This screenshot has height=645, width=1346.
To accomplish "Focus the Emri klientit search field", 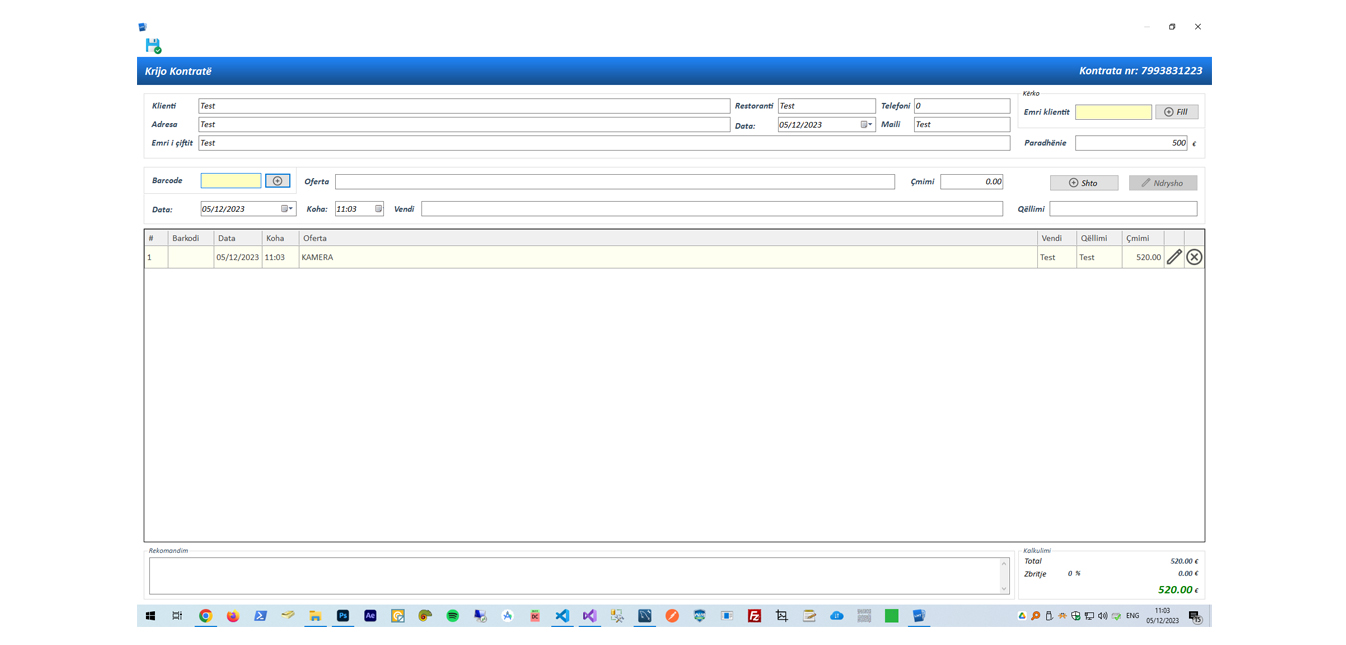I will point(1112,112).
